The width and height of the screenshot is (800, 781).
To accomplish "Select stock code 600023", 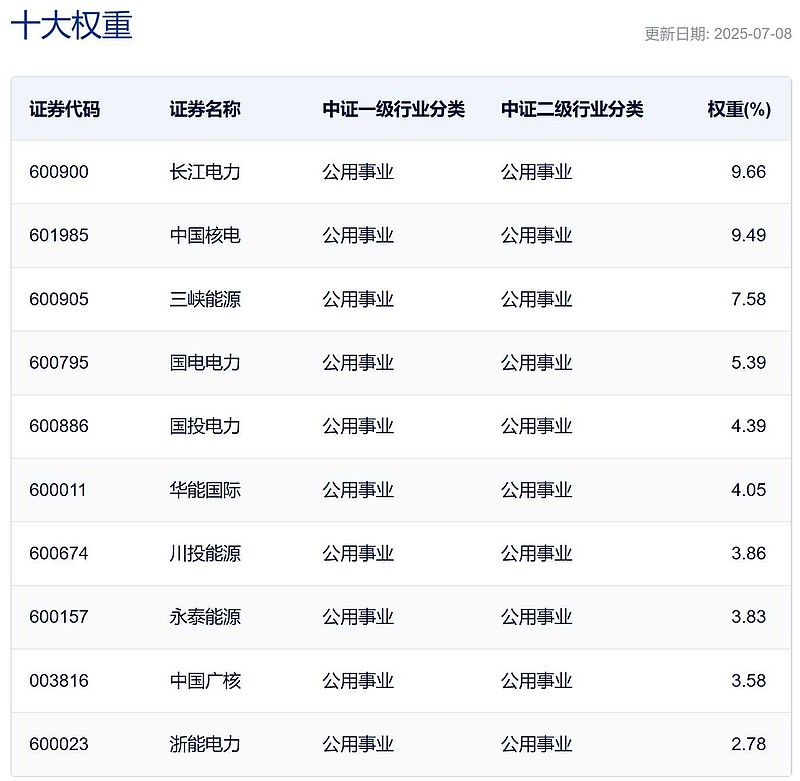I will [59, 744].
